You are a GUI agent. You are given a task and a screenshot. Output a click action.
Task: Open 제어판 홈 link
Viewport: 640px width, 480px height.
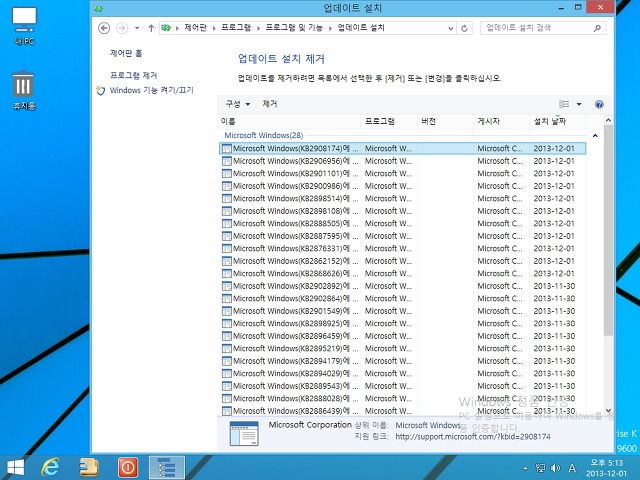126,53
